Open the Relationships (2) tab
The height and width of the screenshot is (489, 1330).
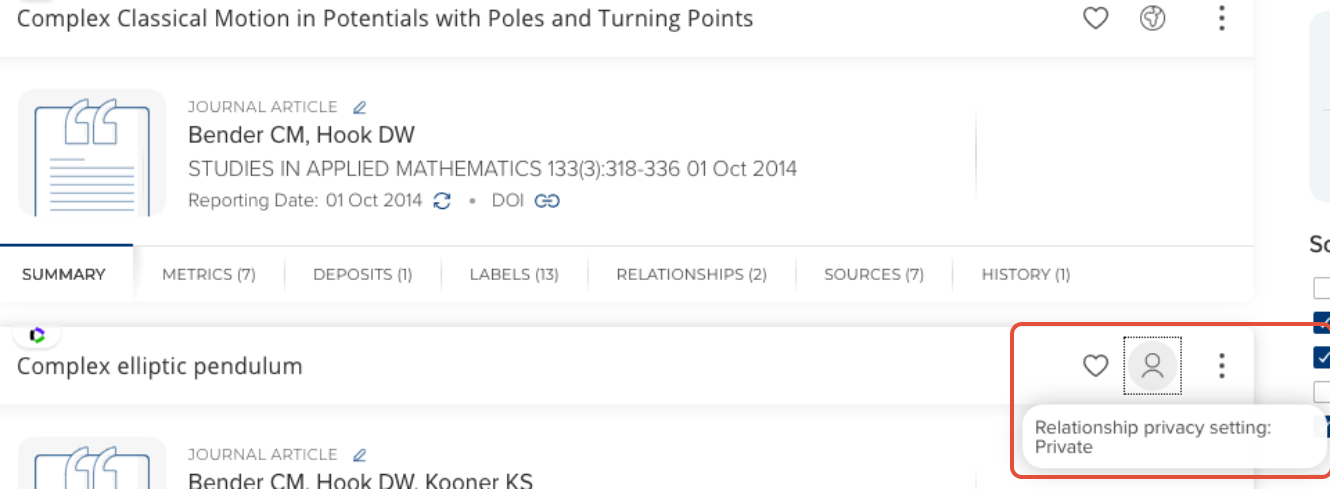click(x=691, y=274)
